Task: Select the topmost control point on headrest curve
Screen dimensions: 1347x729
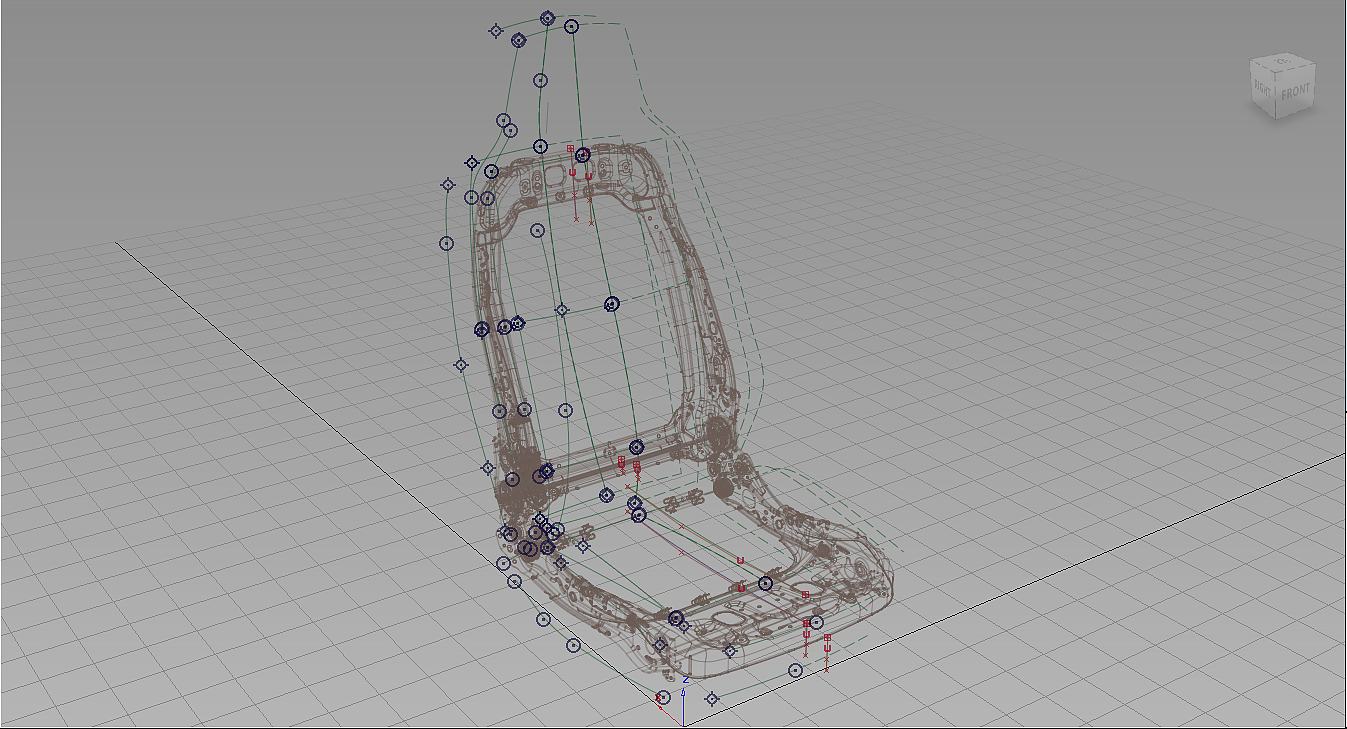Action: (547, 18)
